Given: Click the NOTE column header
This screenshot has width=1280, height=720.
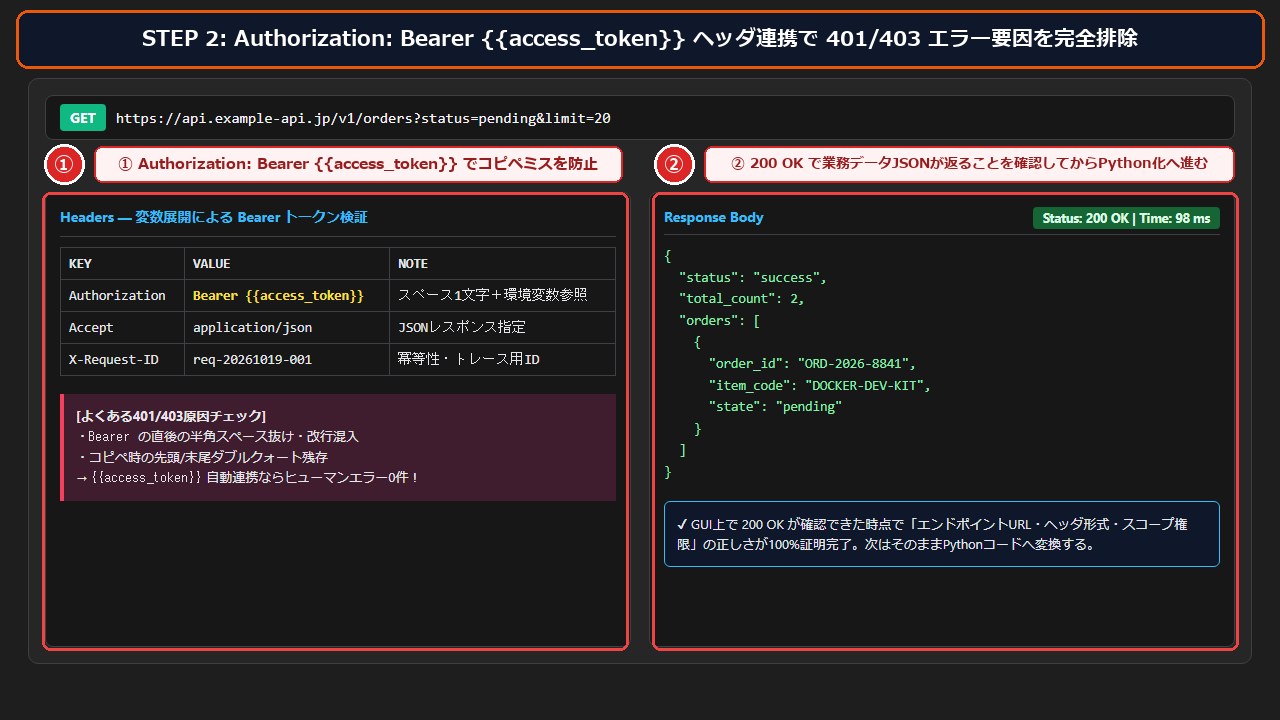Looking at the screenshot, I should tap(502, 264).
